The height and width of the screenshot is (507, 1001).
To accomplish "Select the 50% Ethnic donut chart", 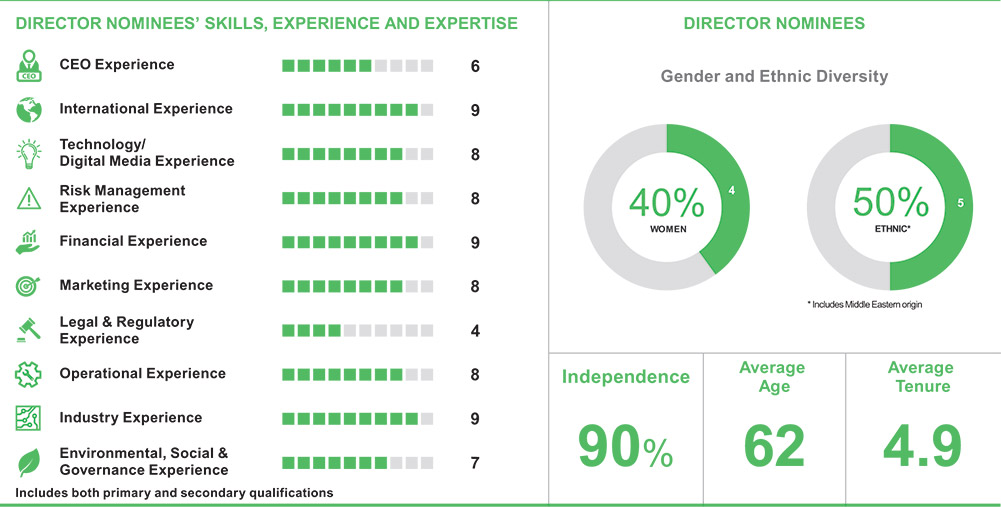I will [x=890, y=207].
